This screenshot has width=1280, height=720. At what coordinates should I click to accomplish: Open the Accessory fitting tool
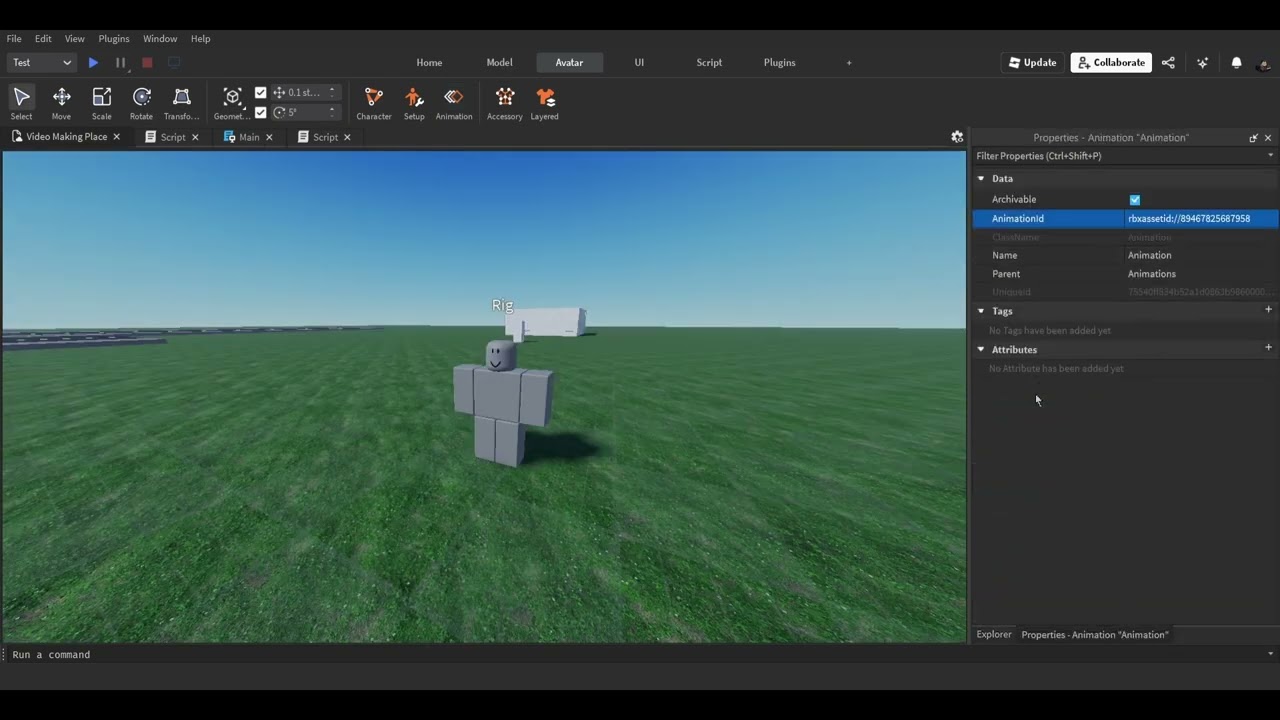click(505, 103)
